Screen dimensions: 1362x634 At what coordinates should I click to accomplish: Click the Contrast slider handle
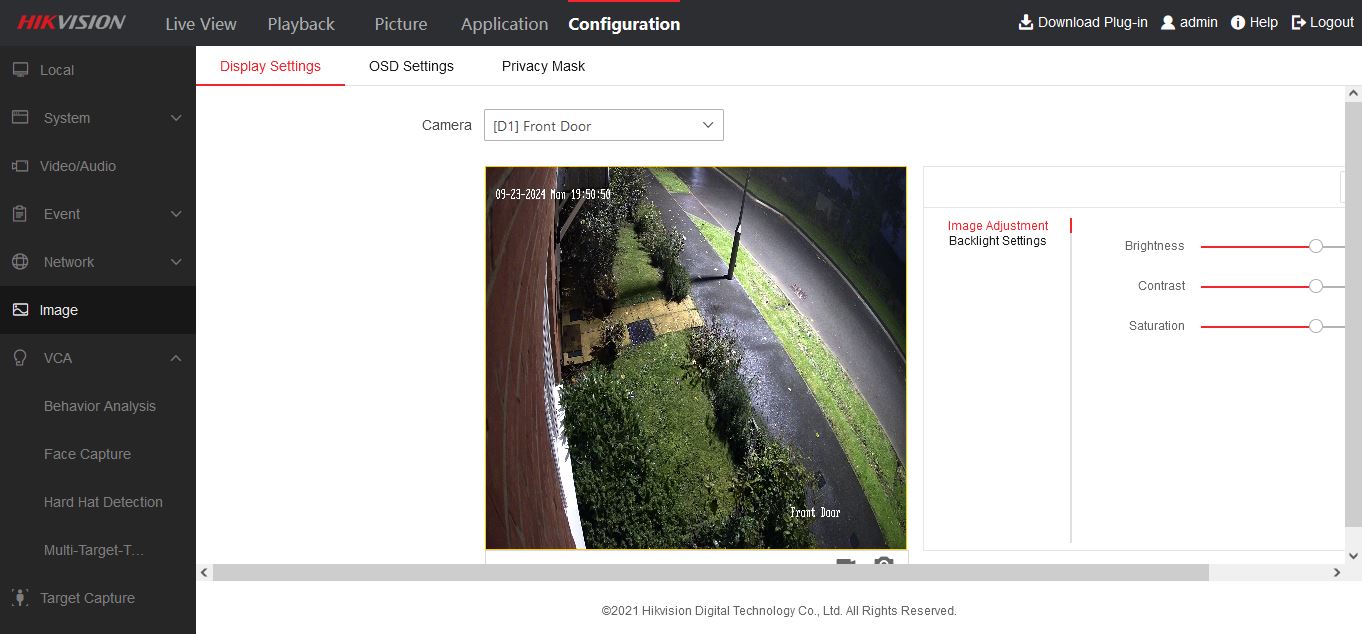coord(1316,286)
